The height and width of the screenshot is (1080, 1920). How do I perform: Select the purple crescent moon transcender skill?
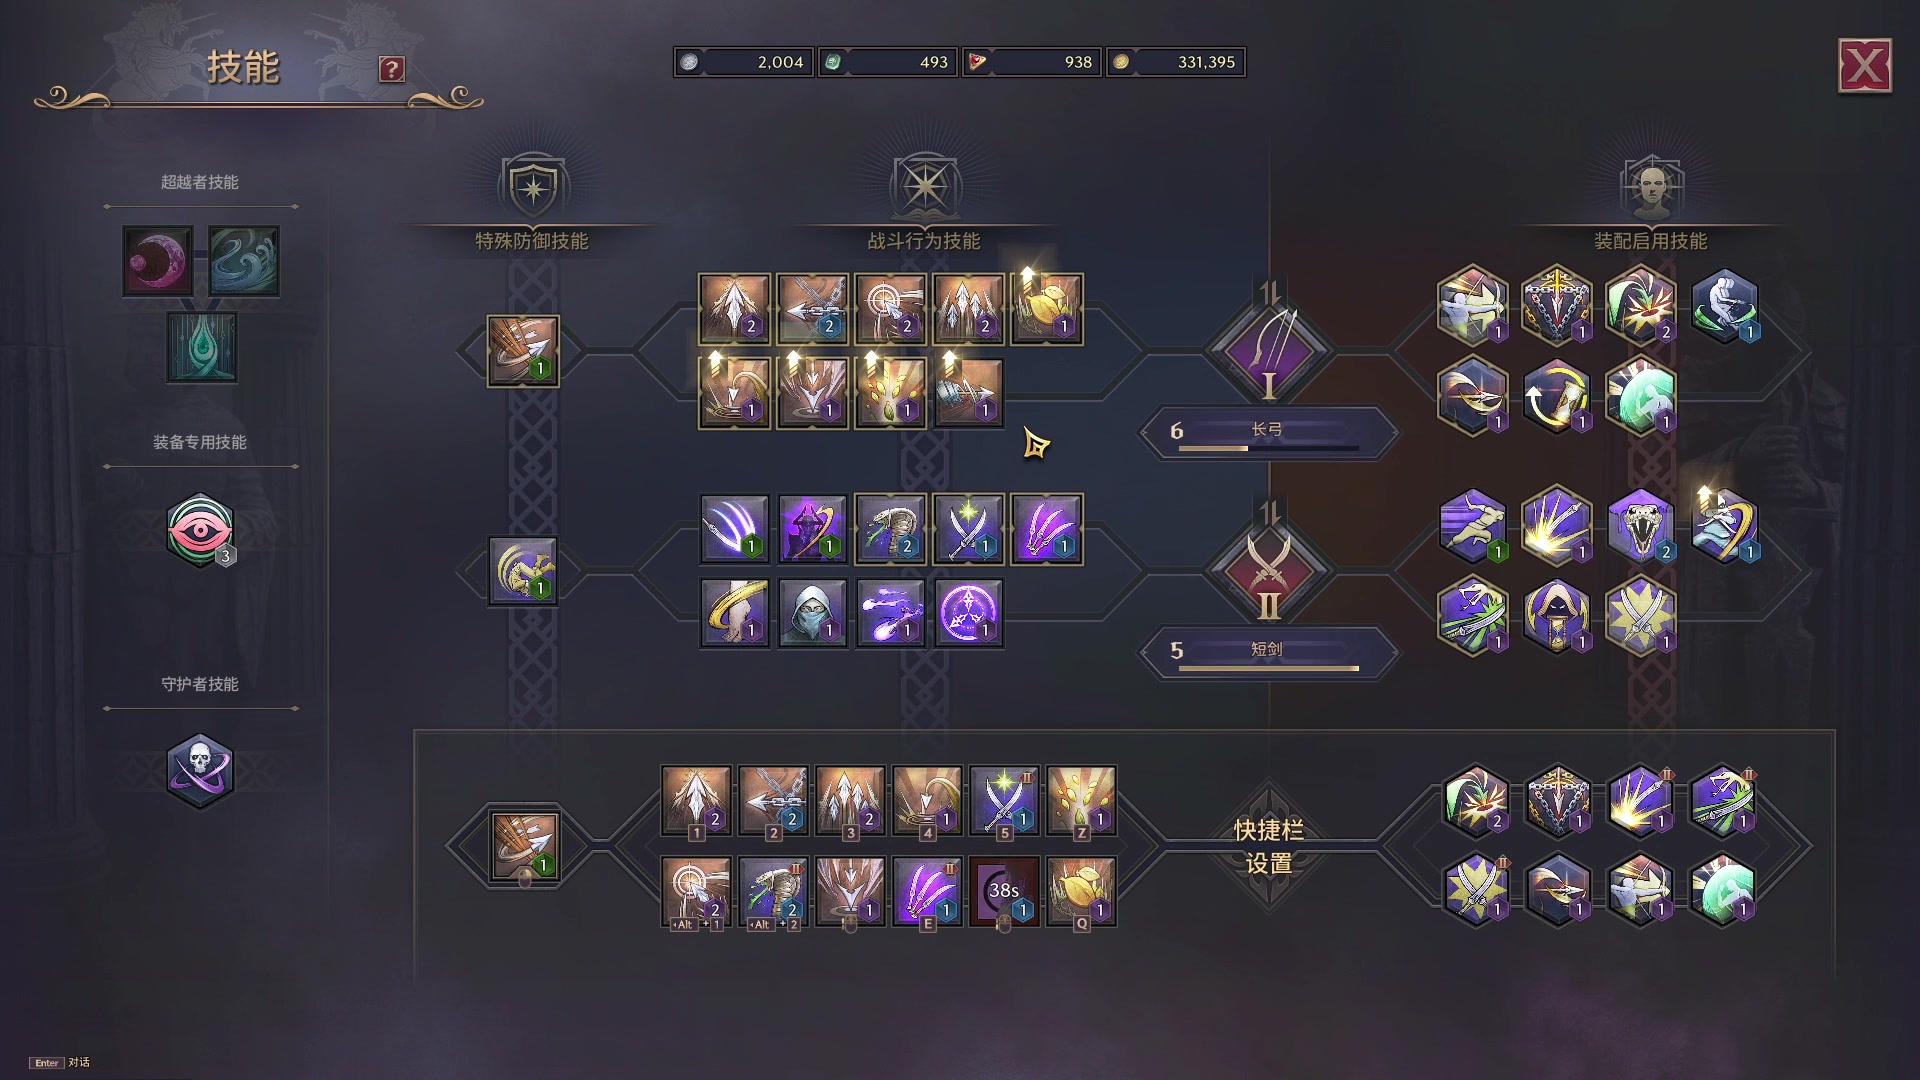pyautogui.click(x=158, y=261)
